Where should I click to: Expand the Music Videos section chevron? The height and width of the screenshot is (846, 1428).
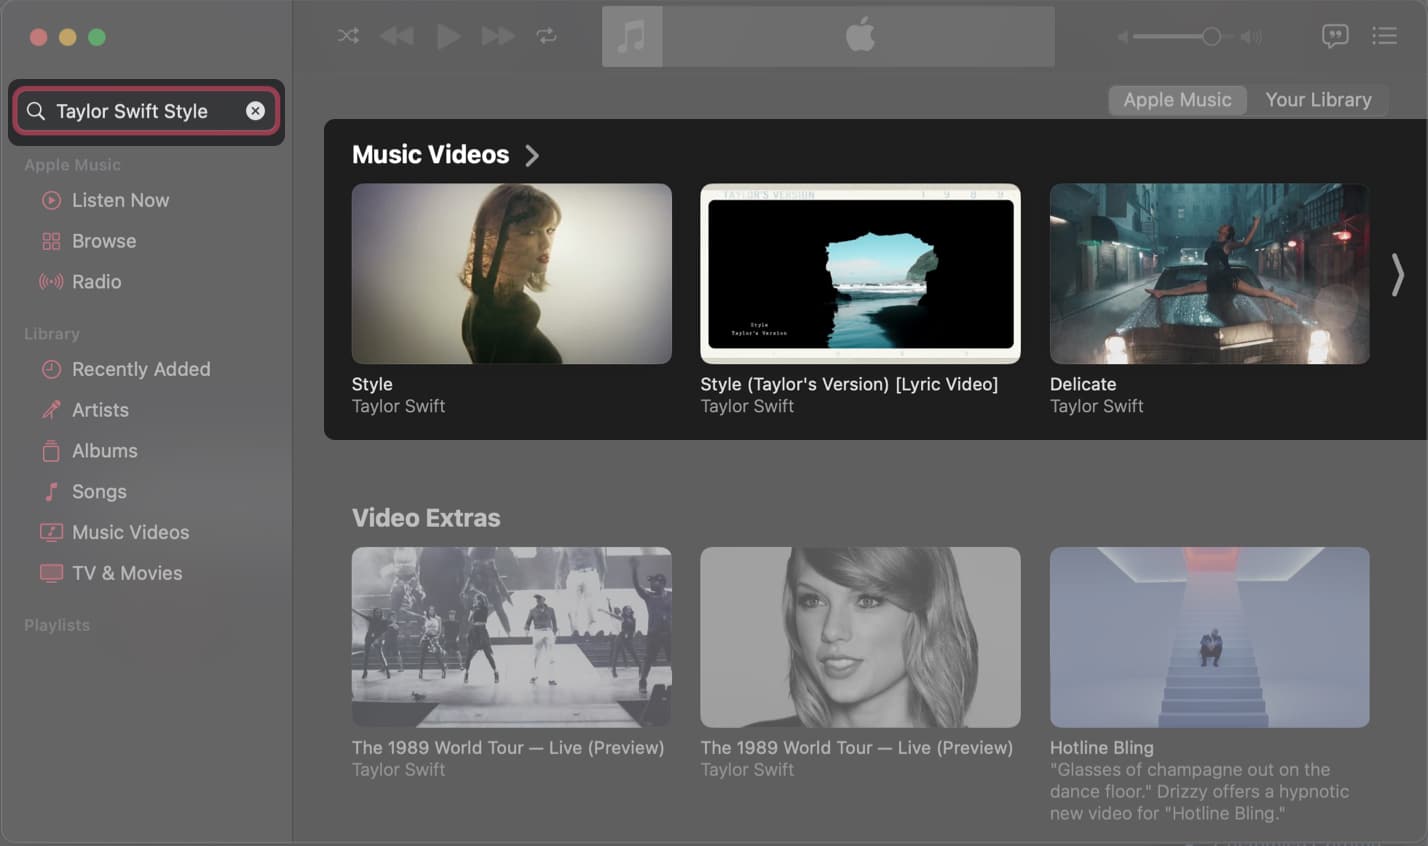[532, 155]
